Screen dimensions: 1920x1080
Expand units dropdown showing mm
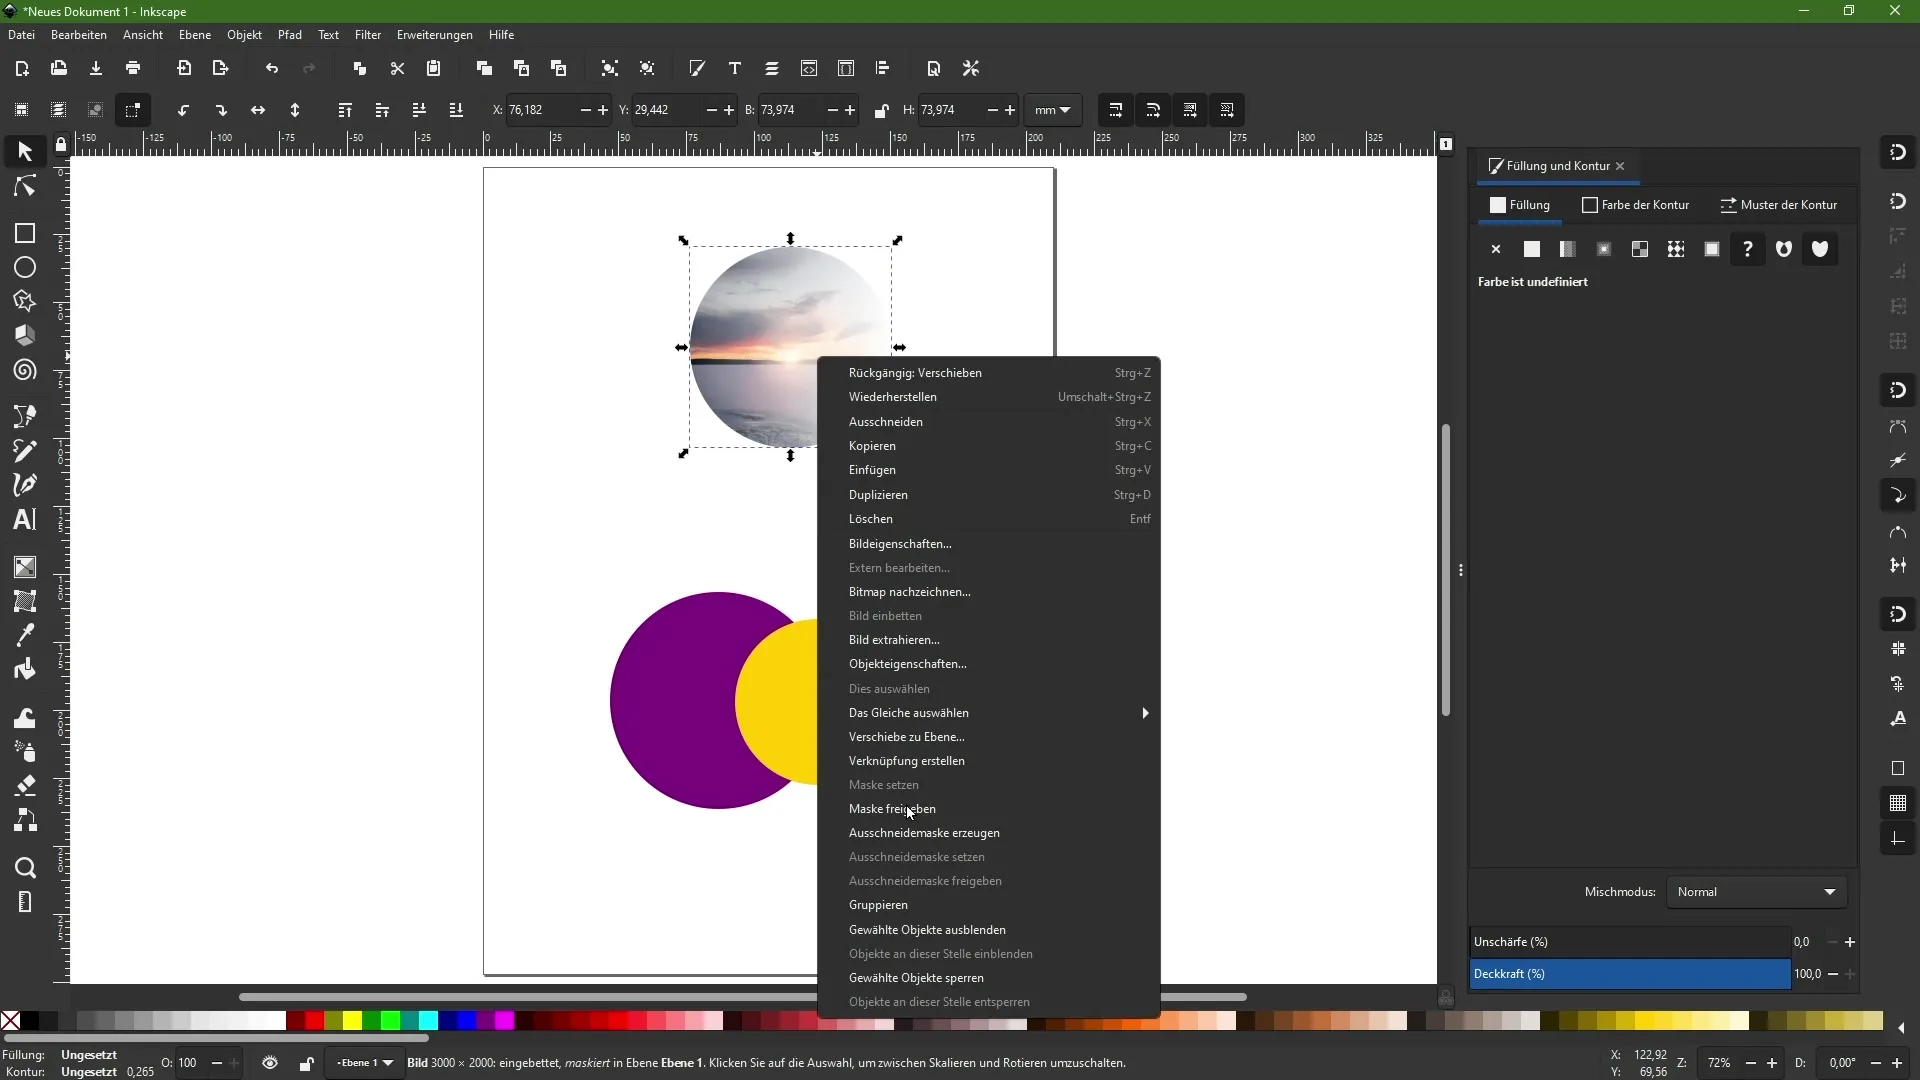pos(1055,109)
